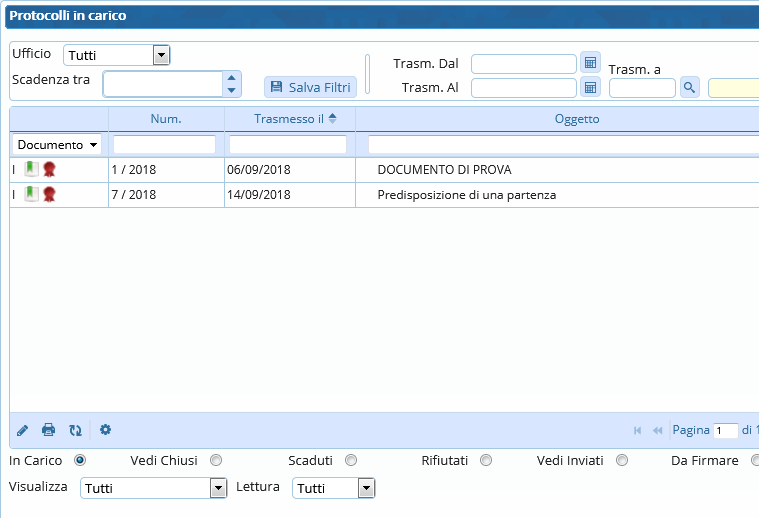This screenshot has height=518, width=759.
Task: Select the Vedi Chiusi radio button
Action: [216, 460]
